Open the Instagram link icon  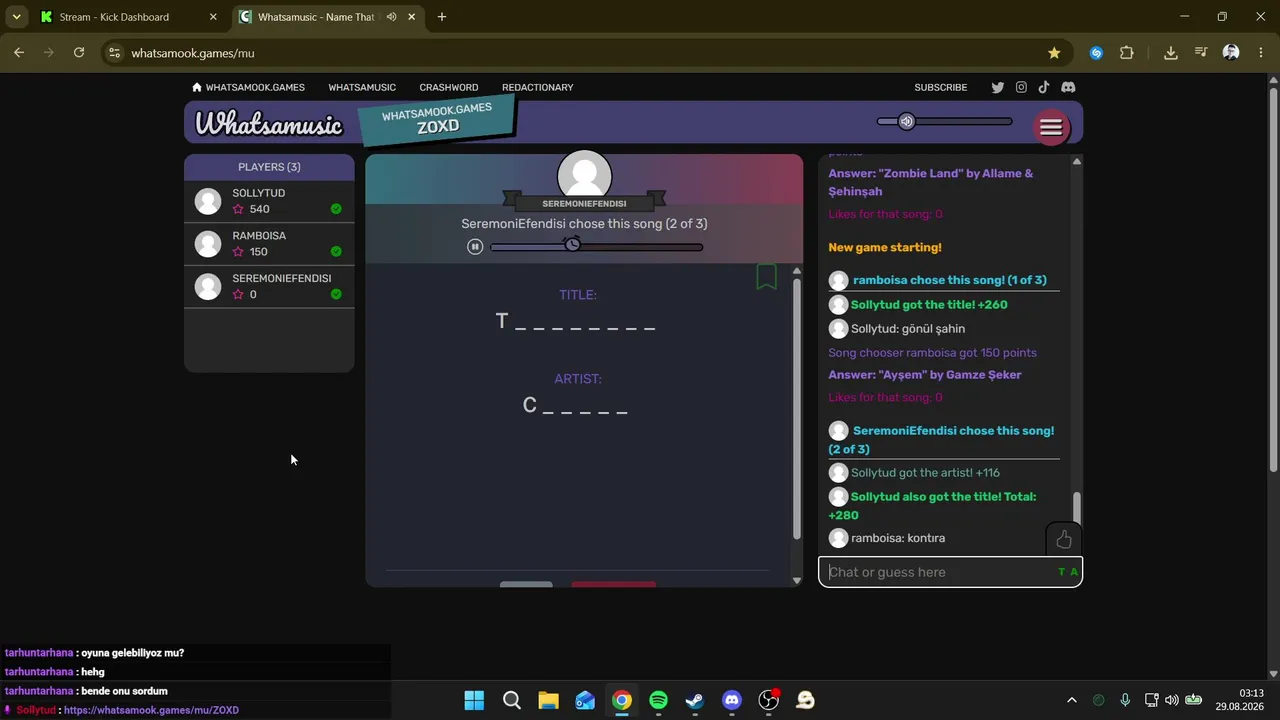[x=1021, y=87]
